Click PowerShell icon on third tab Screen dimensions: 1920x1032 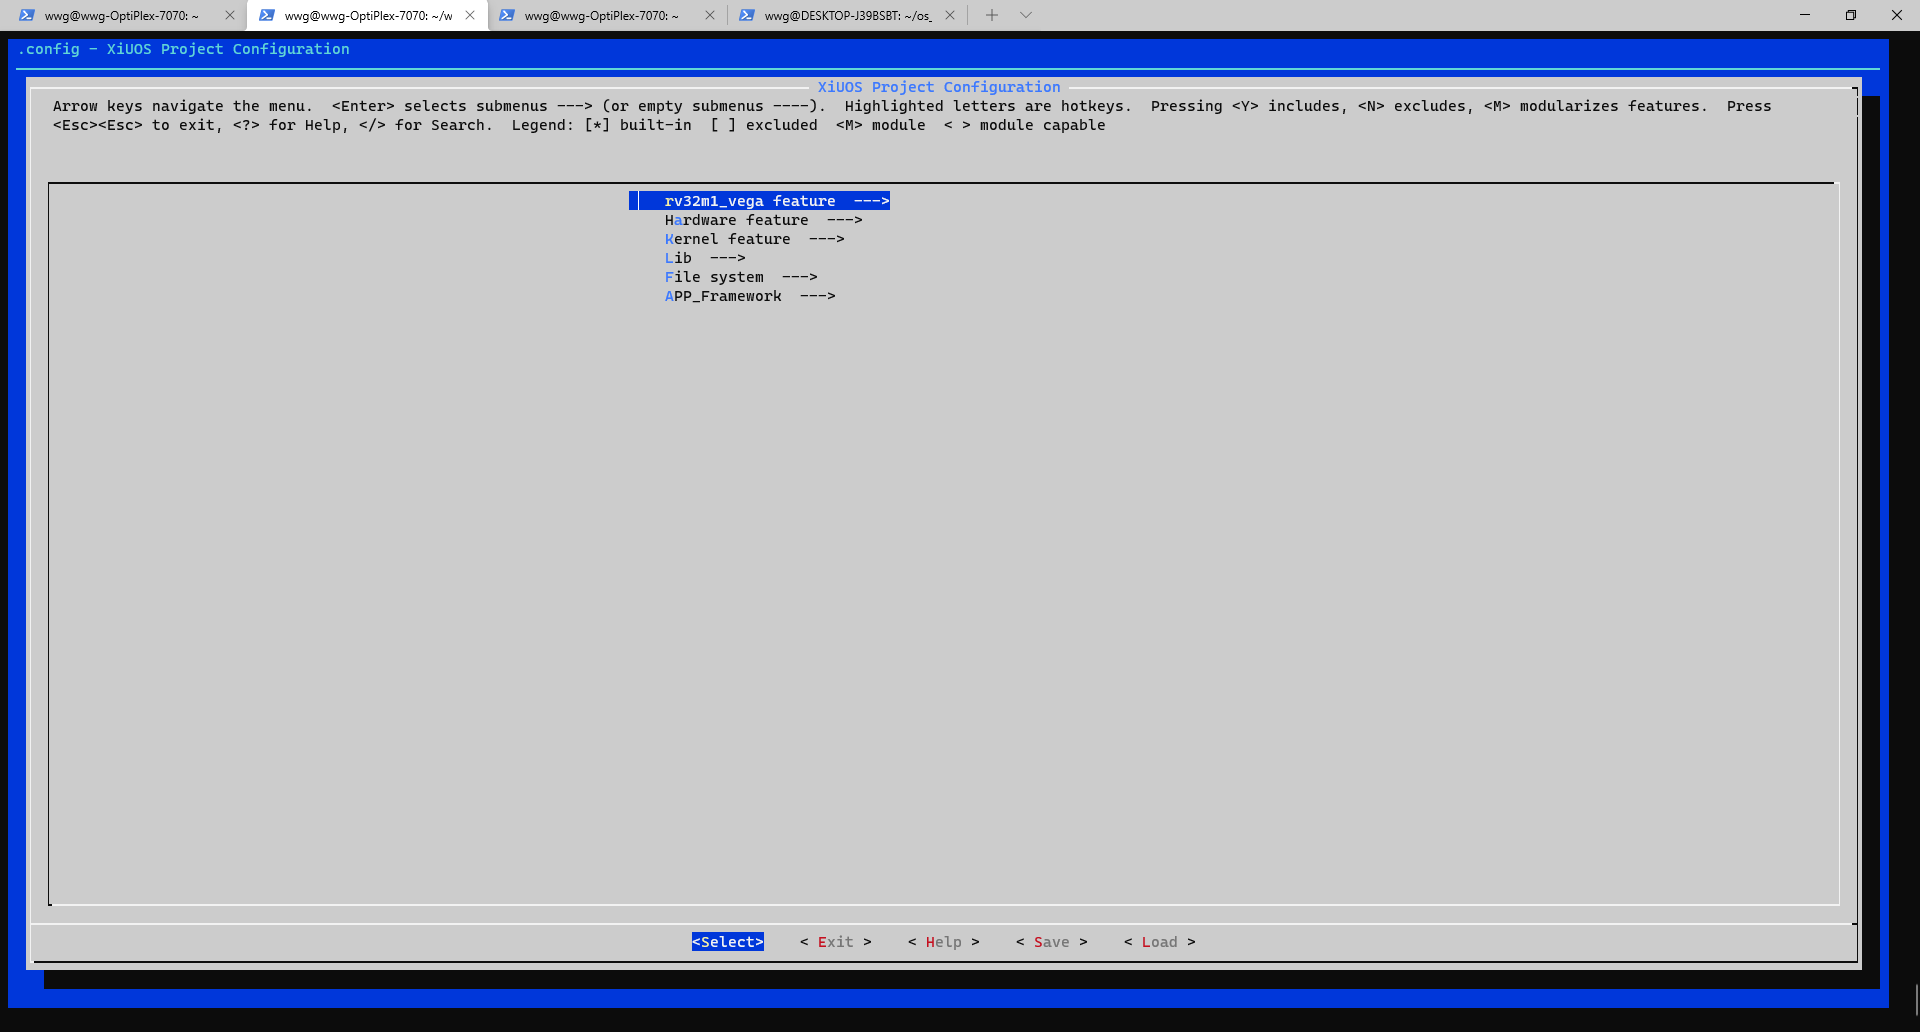point(507,15)
